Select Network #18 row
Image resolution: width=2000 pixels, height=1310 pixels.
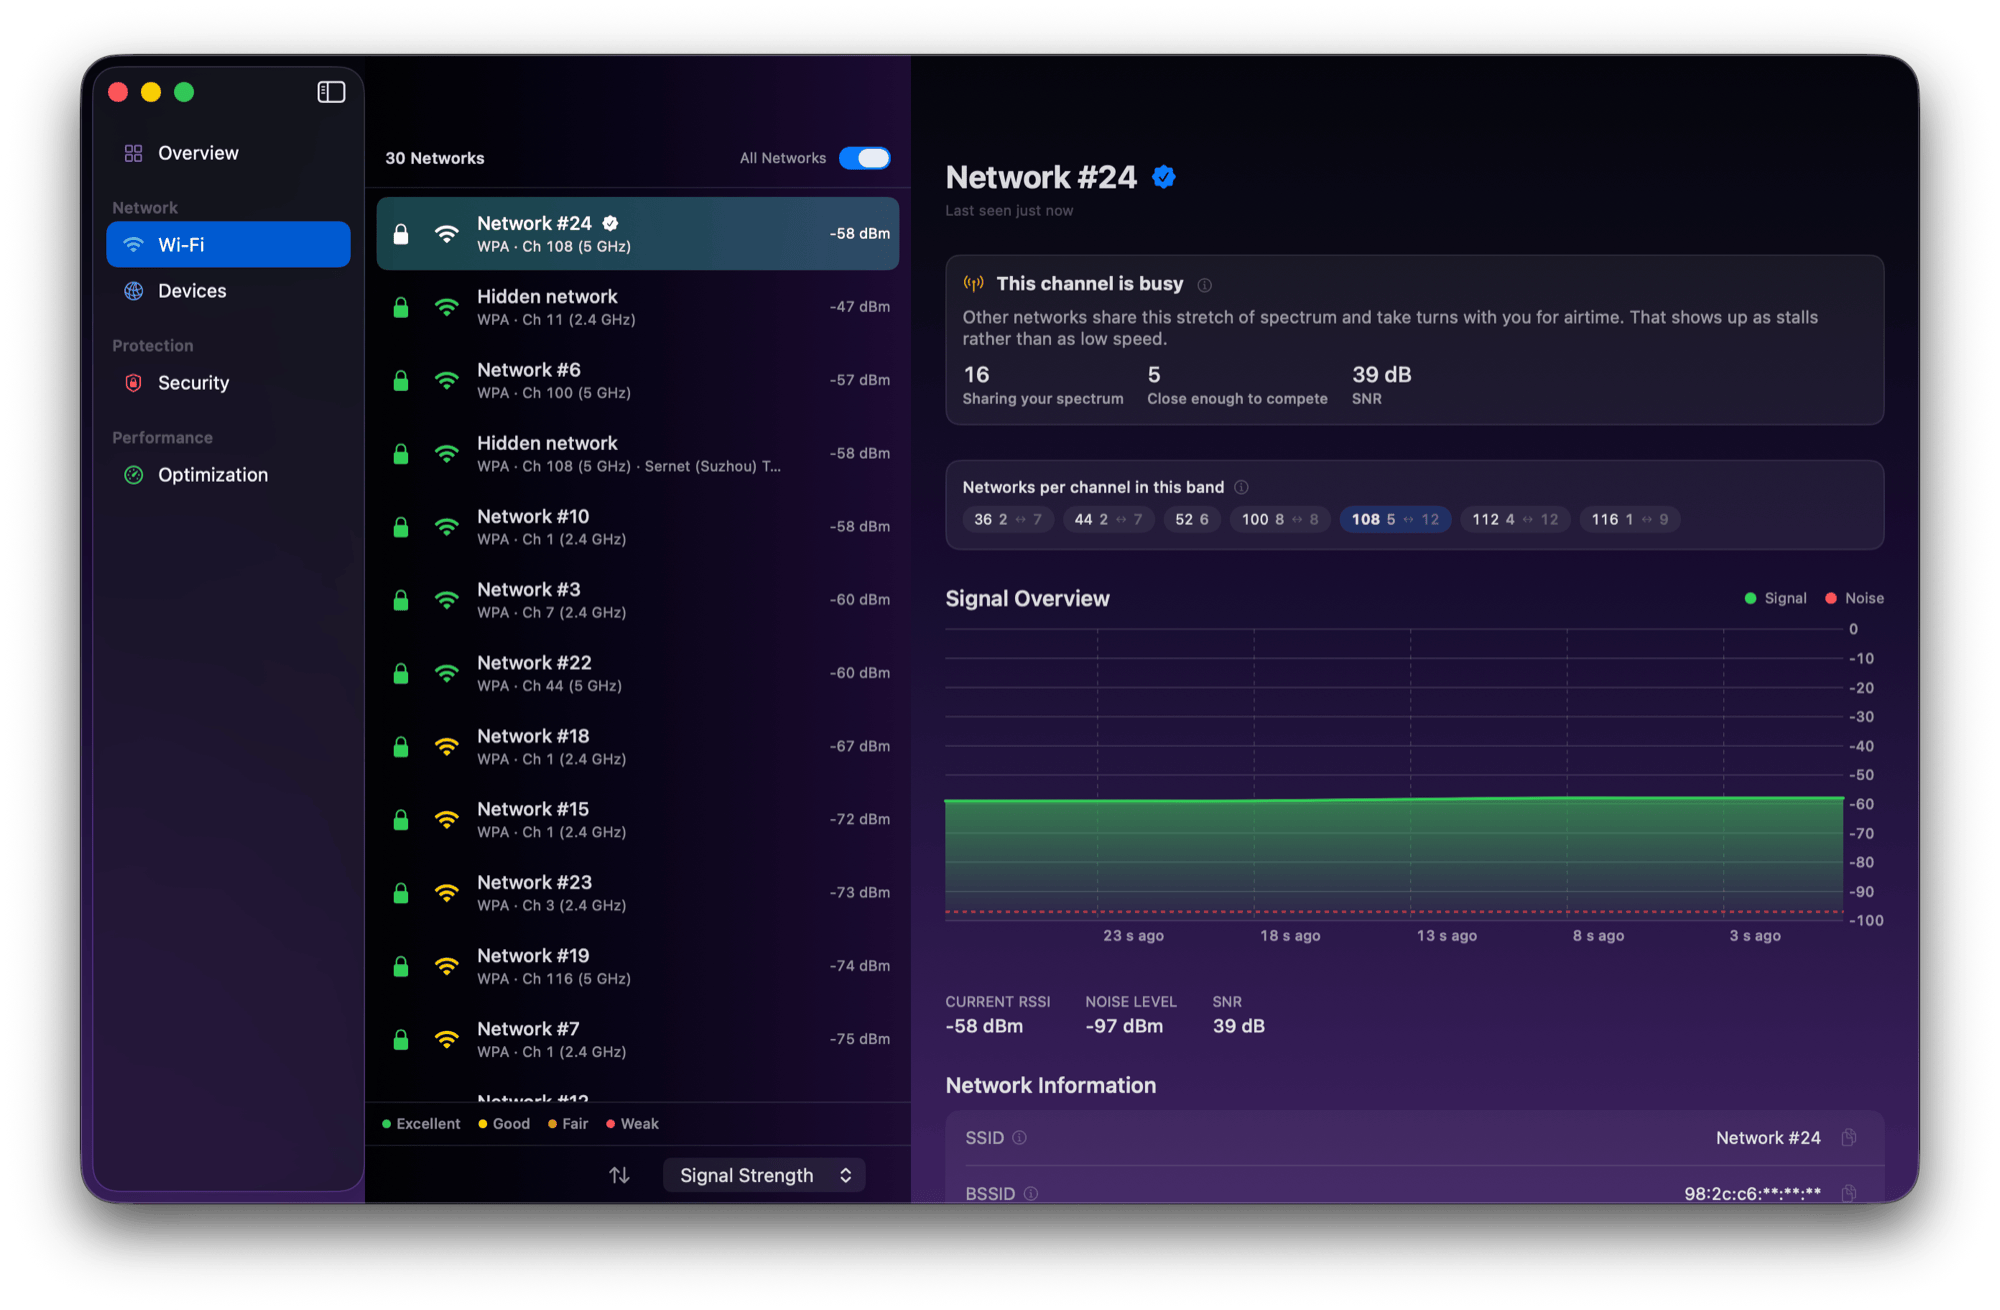[638, 747]
